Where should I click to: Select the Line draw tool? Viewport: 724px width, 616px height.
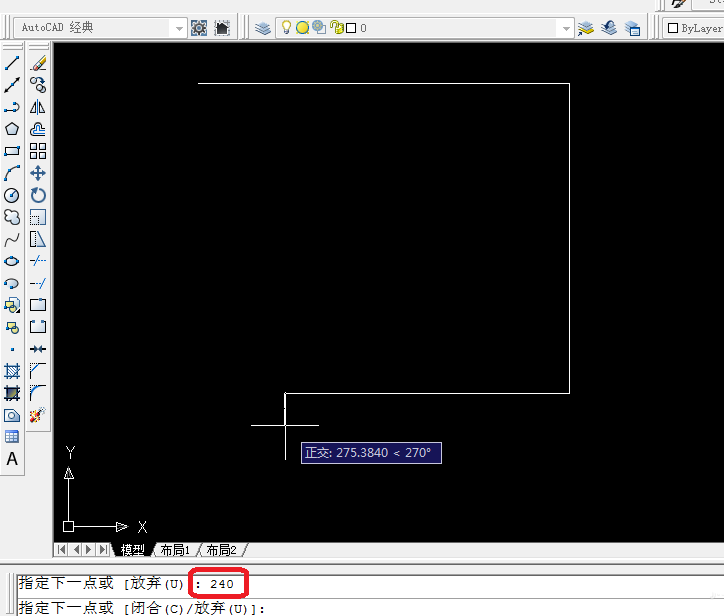coord(12,63)
